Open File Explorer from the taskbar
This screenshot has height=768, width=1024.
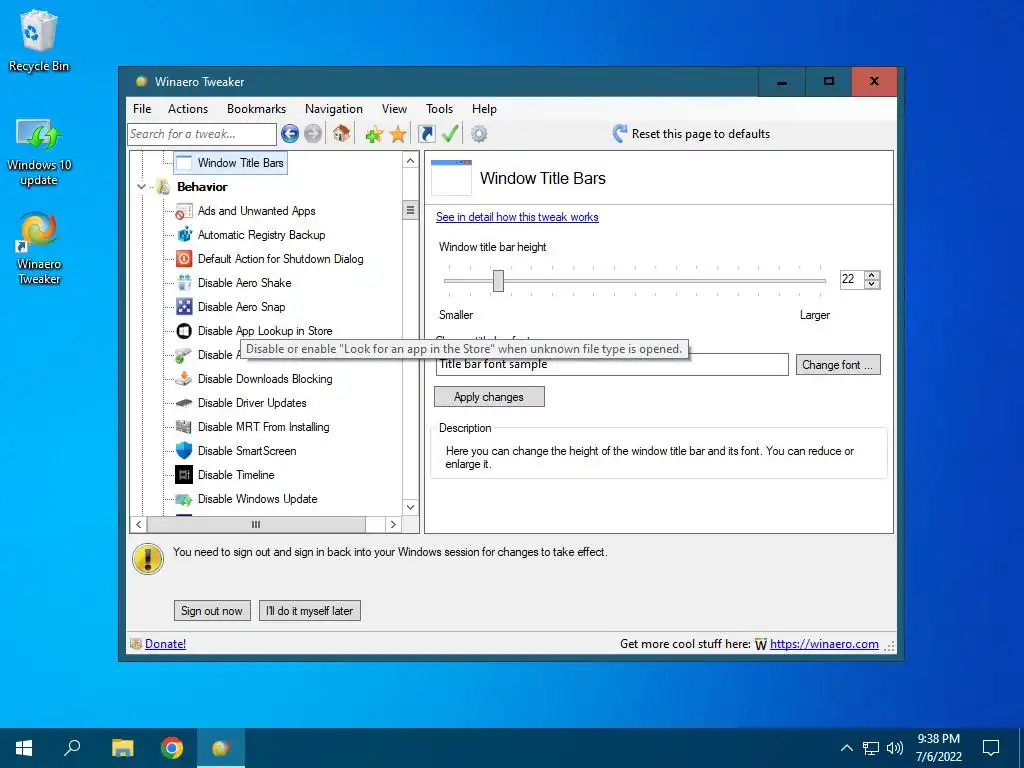click(x=122, y=748)
